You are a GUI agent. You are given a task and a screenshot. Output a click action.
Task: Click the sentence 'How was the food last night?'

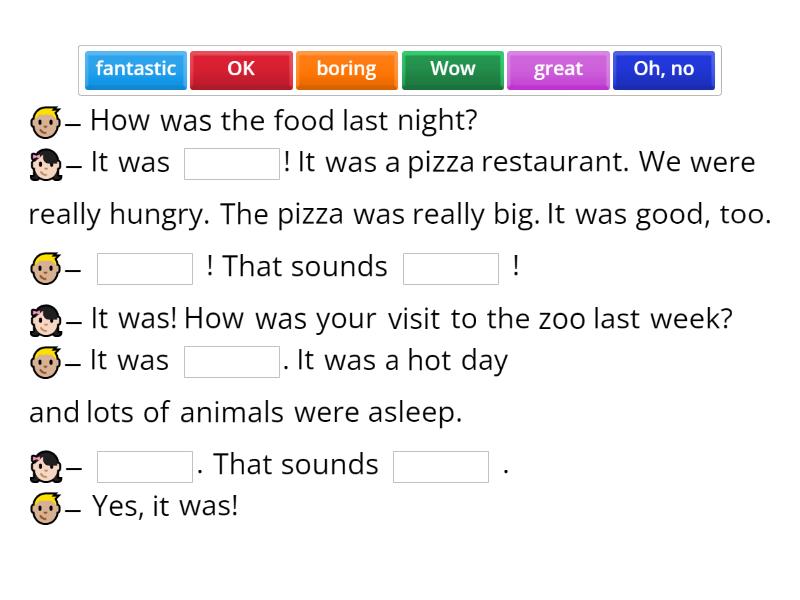click(x=284, y=121)
